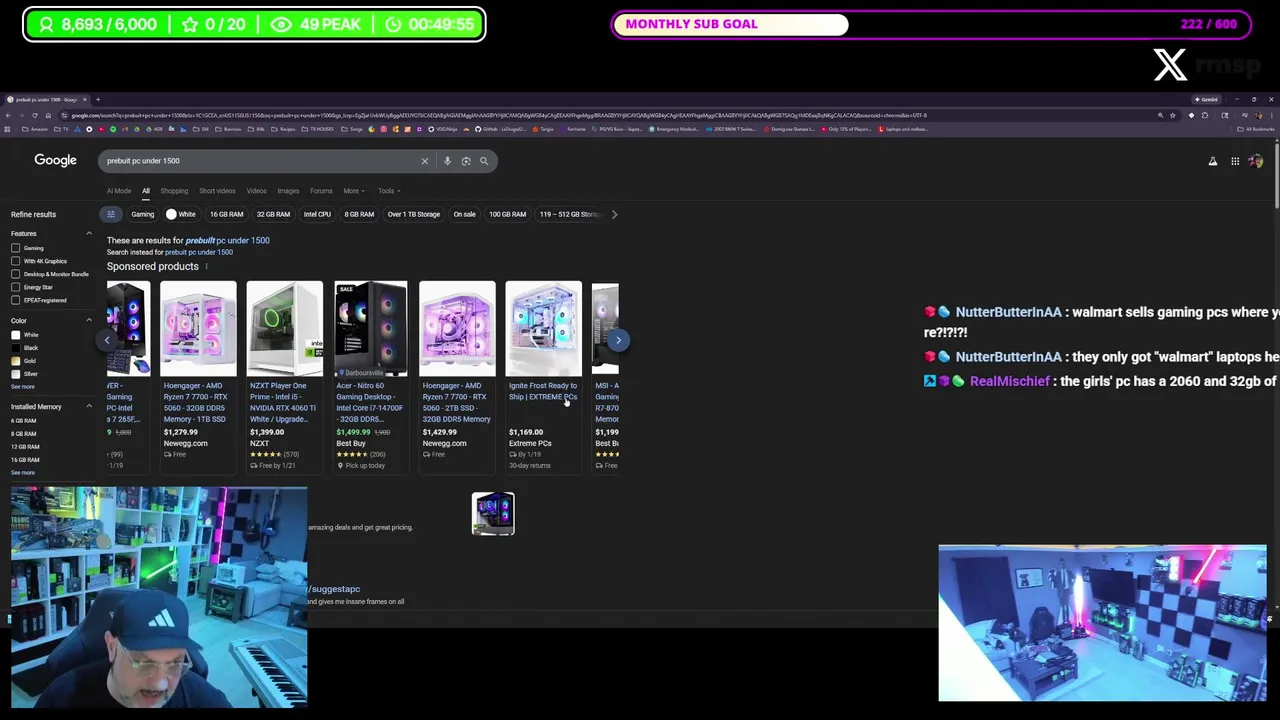Switch to Forums tab
Screen dimensions: 1280x720
(x=321, y=191)
